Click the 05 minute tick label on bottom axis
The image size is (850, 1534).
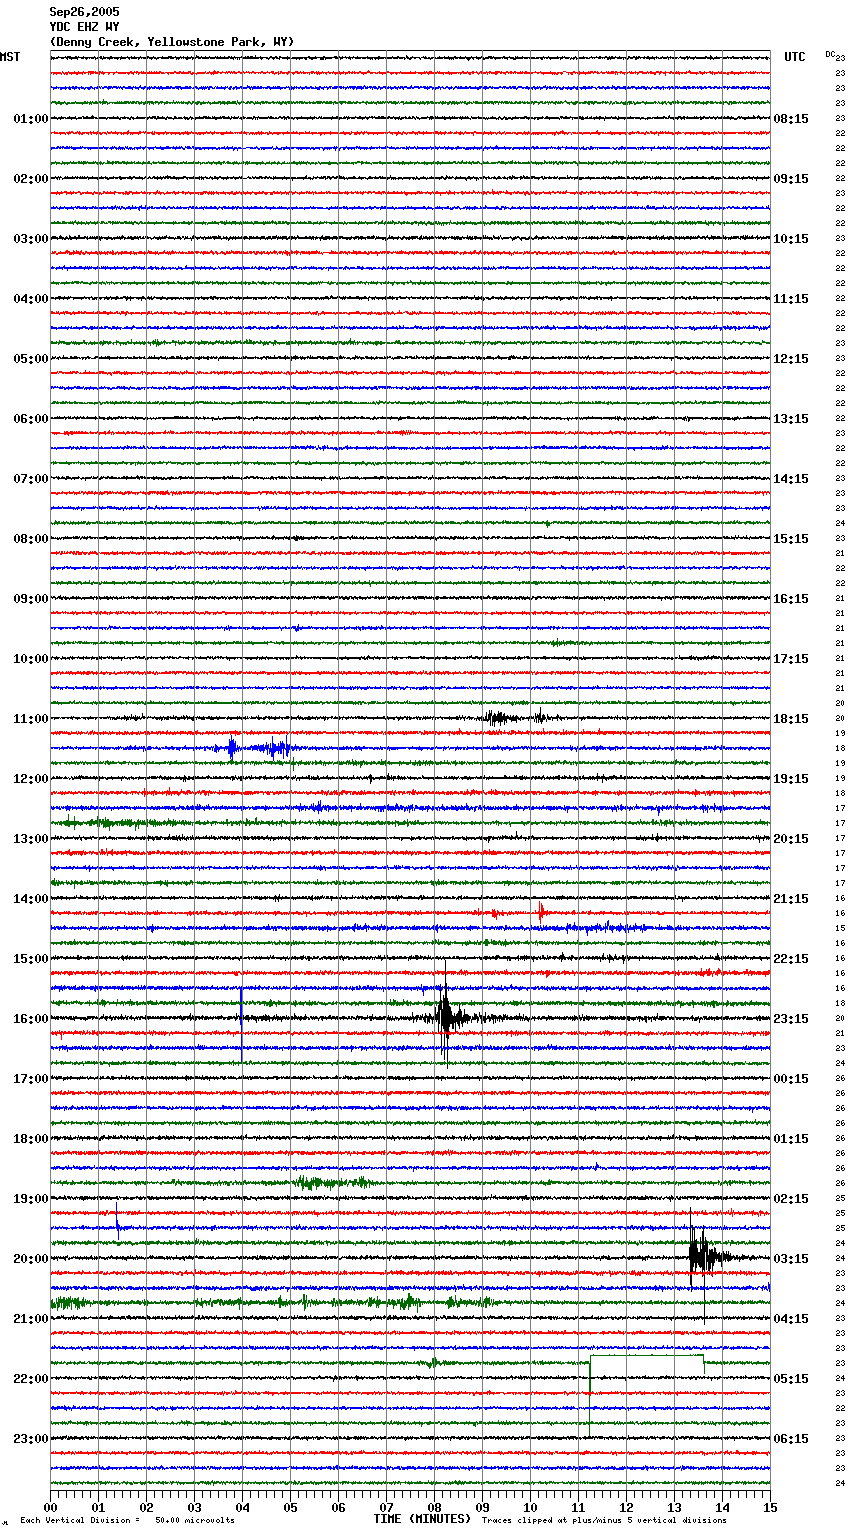click(290, 1507)
